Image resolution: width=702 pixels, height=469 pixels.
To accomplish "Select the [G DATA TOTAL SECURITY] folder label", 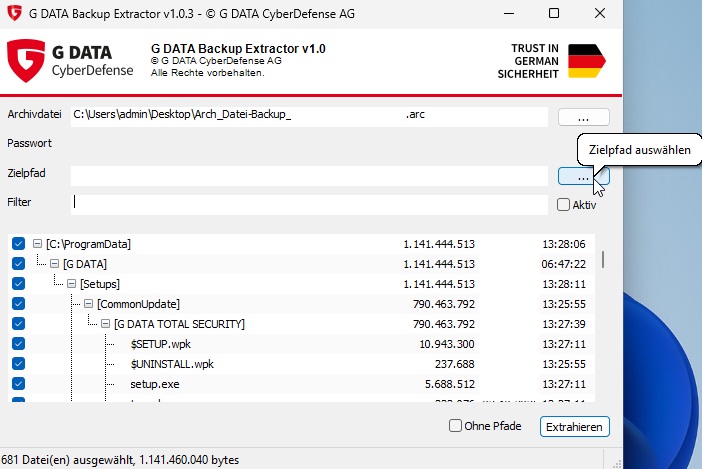I will [x=180, y=324].
